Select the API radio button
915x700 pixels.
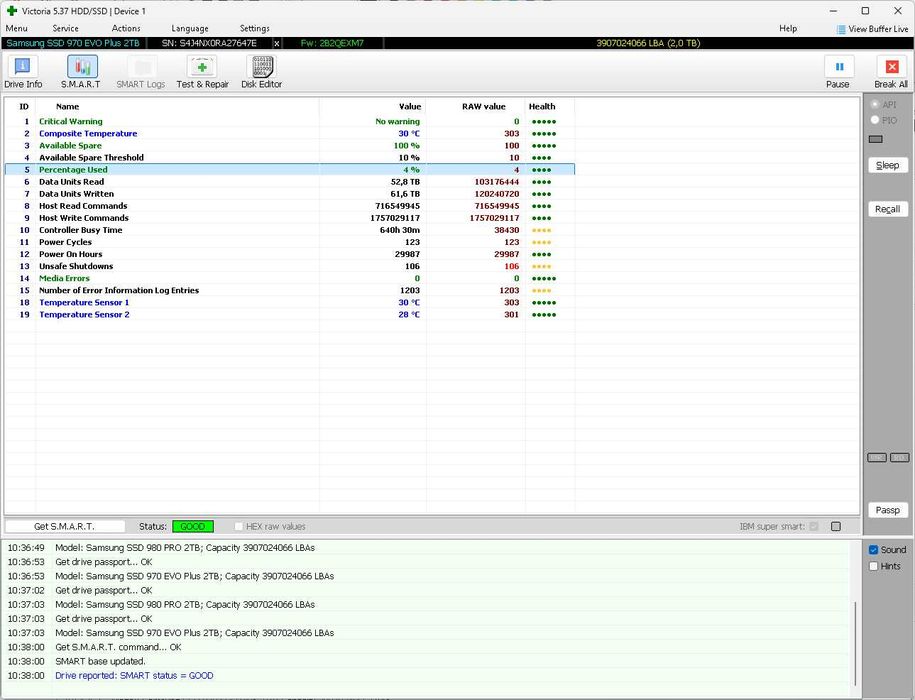[875, 104]
